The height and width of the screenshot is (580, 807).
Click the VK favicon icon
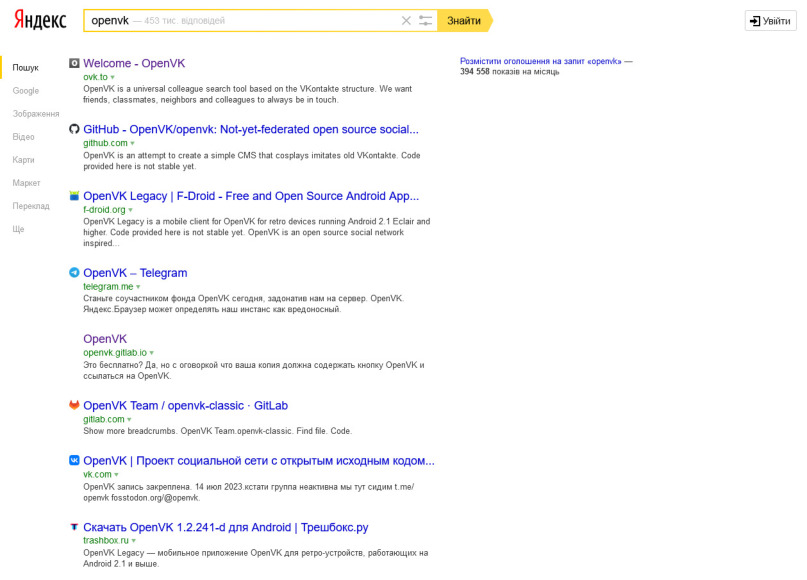click(x=74, y=460)
